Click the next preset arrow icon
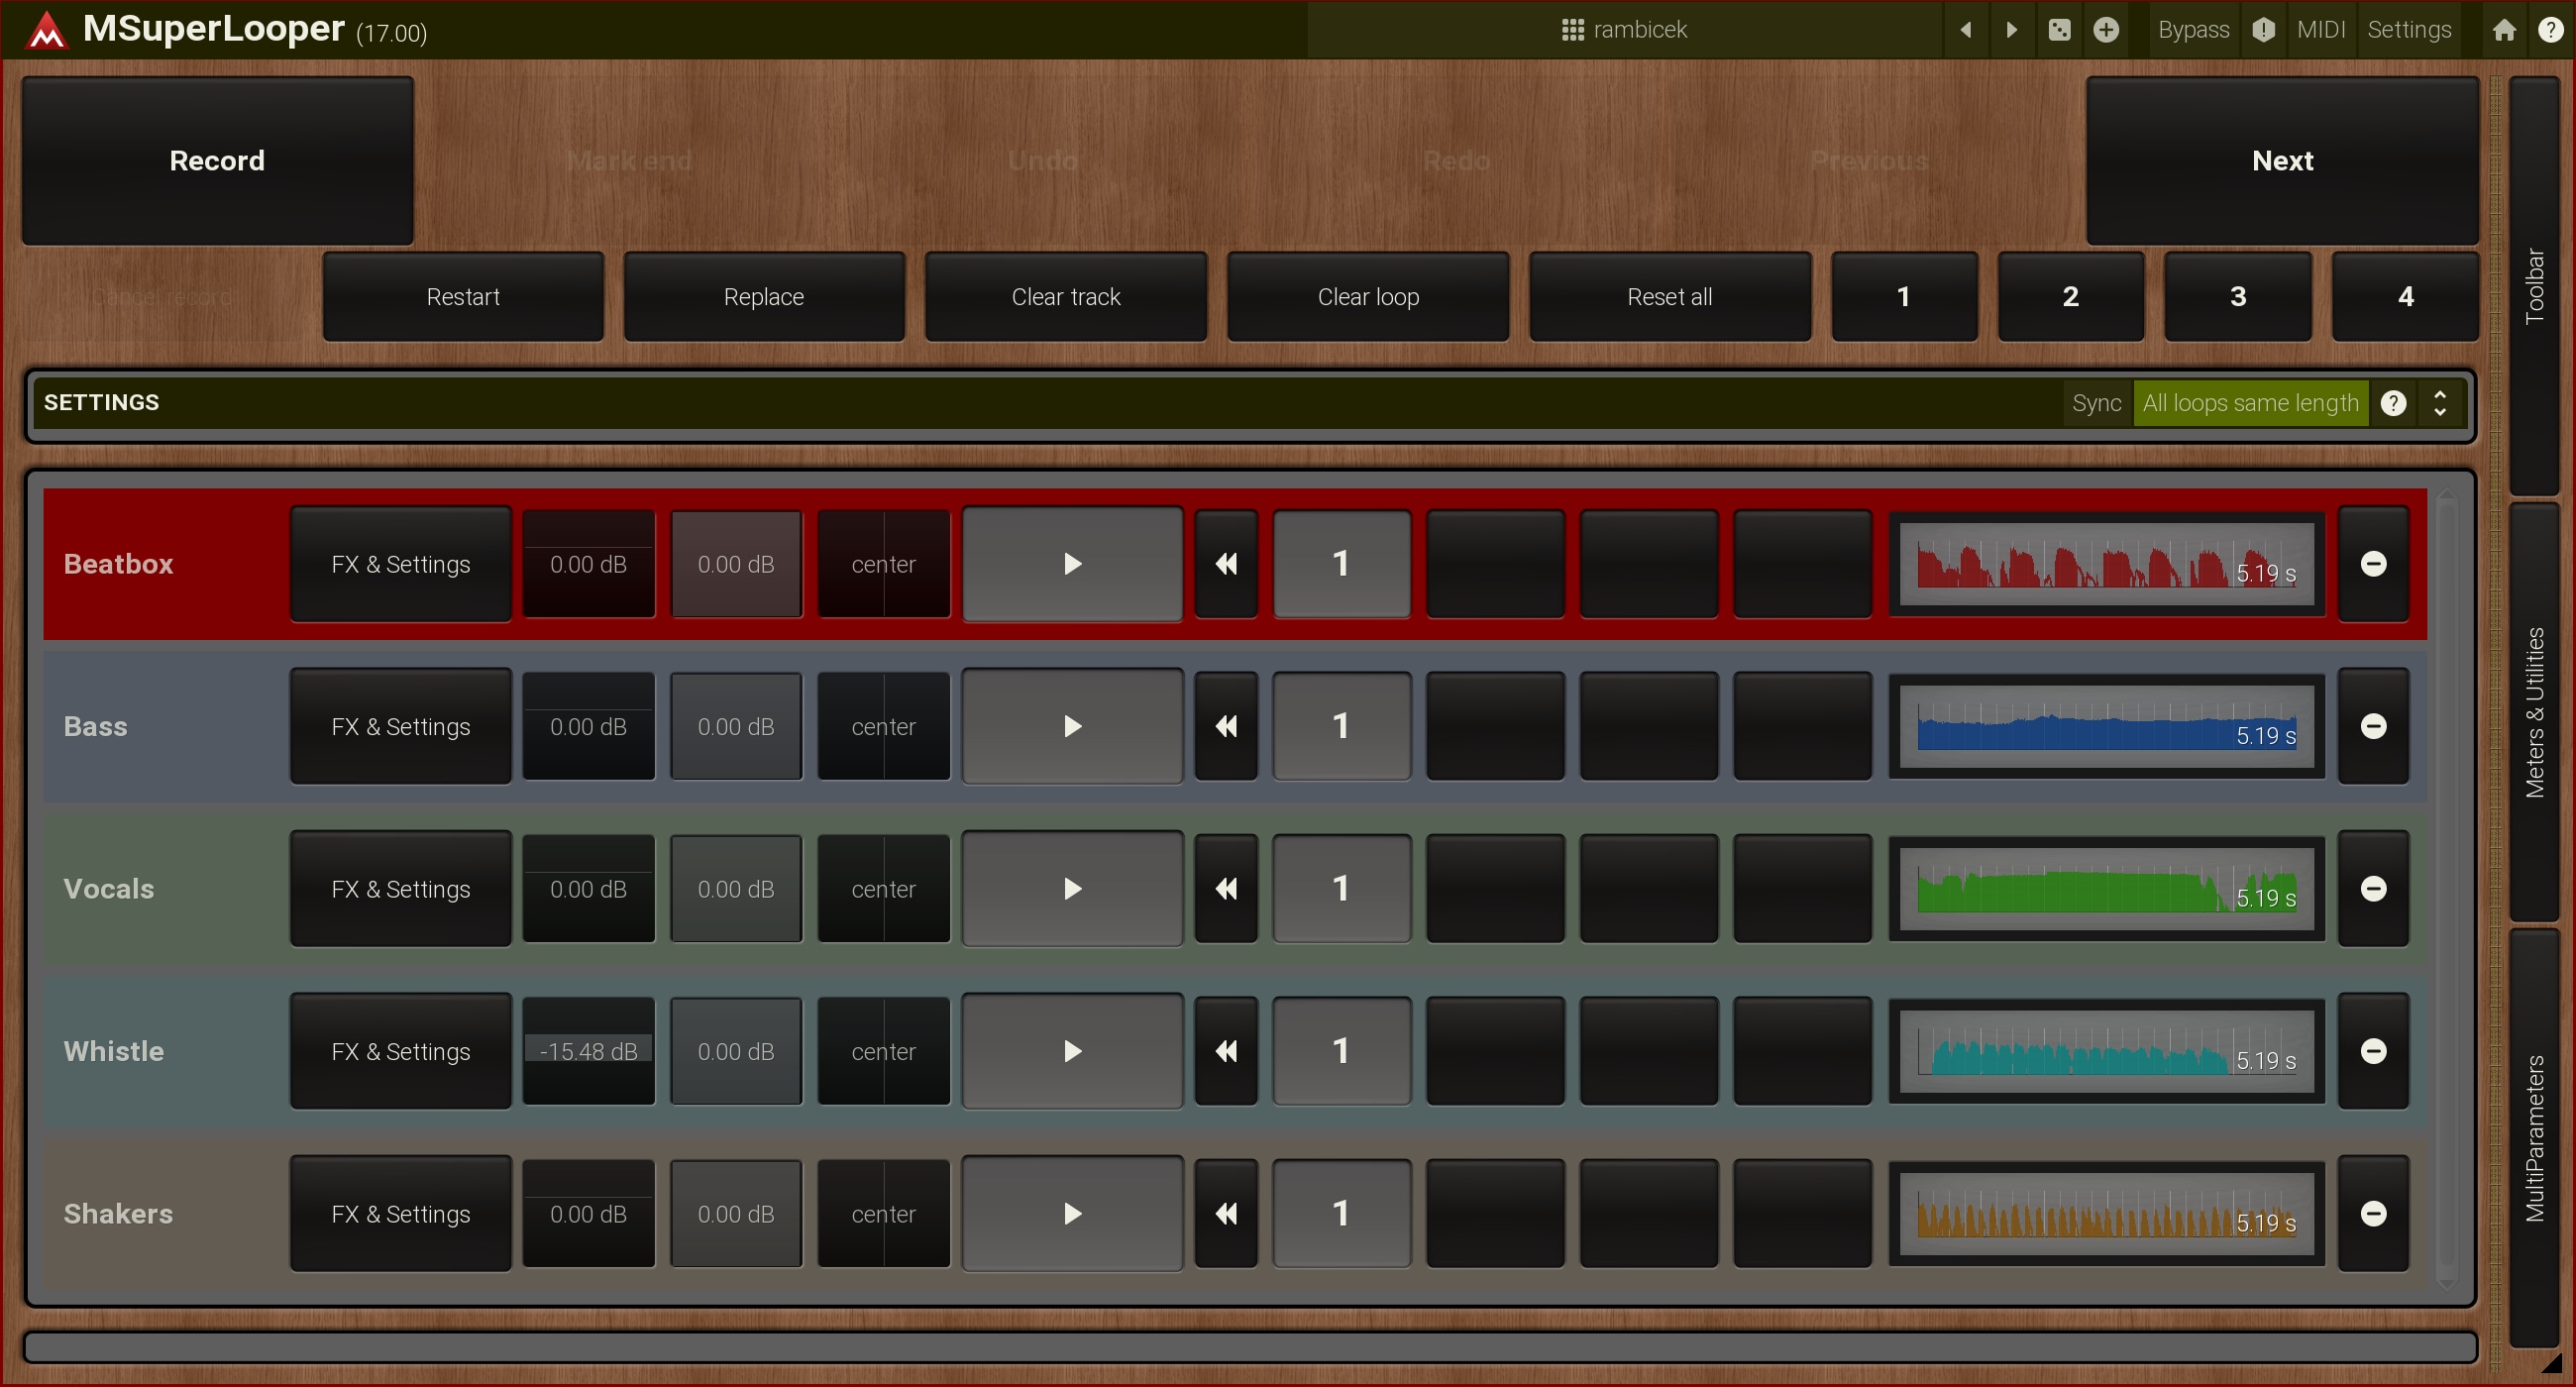The height and width of the screenshot is (1387, 2576). (x=2011, y=30)
